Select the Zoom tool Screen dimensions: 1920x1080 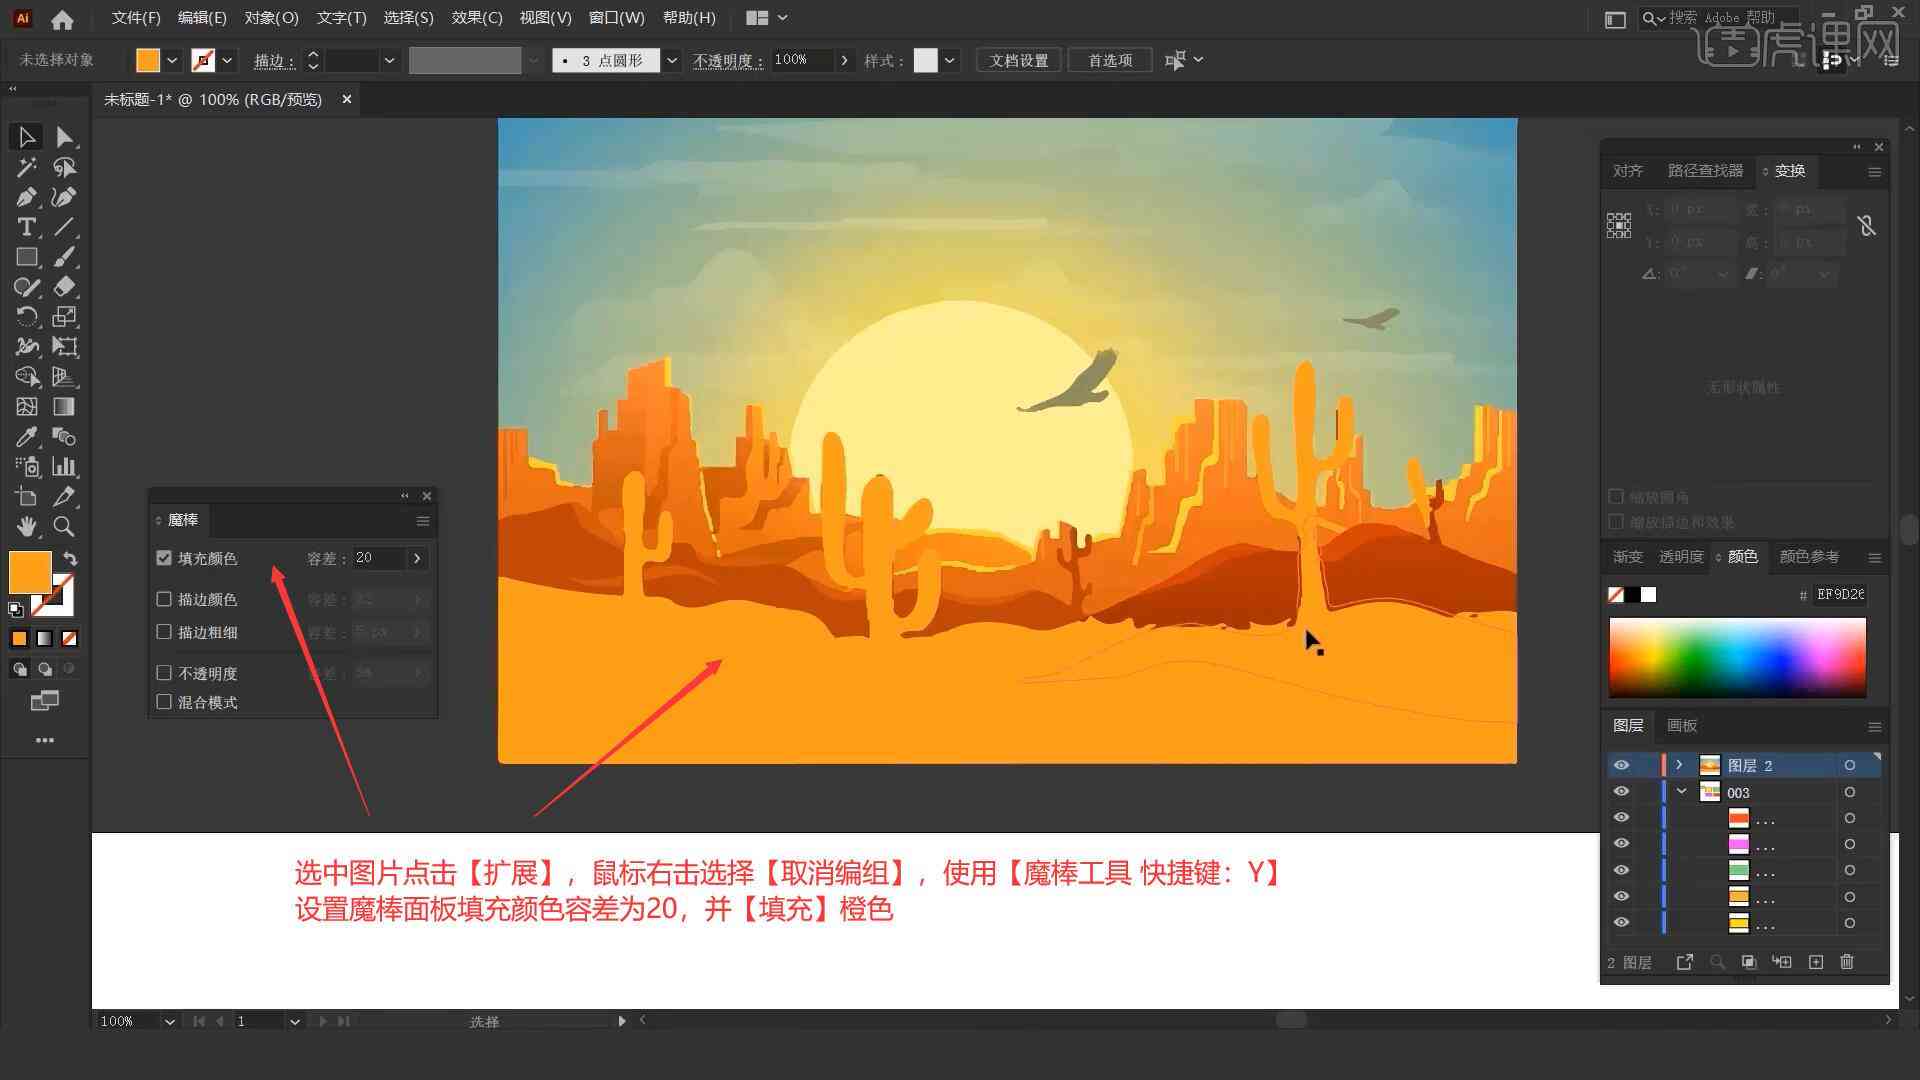(x=63, y=526)
